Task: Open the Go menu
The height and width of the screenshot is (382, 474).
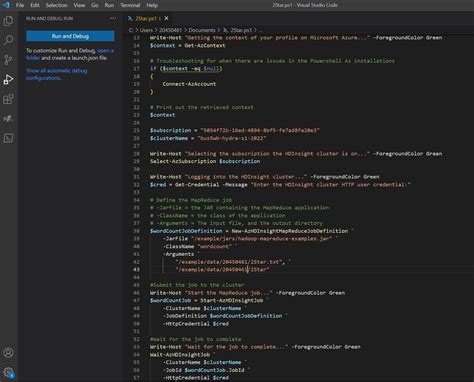Action: point(95,5)
